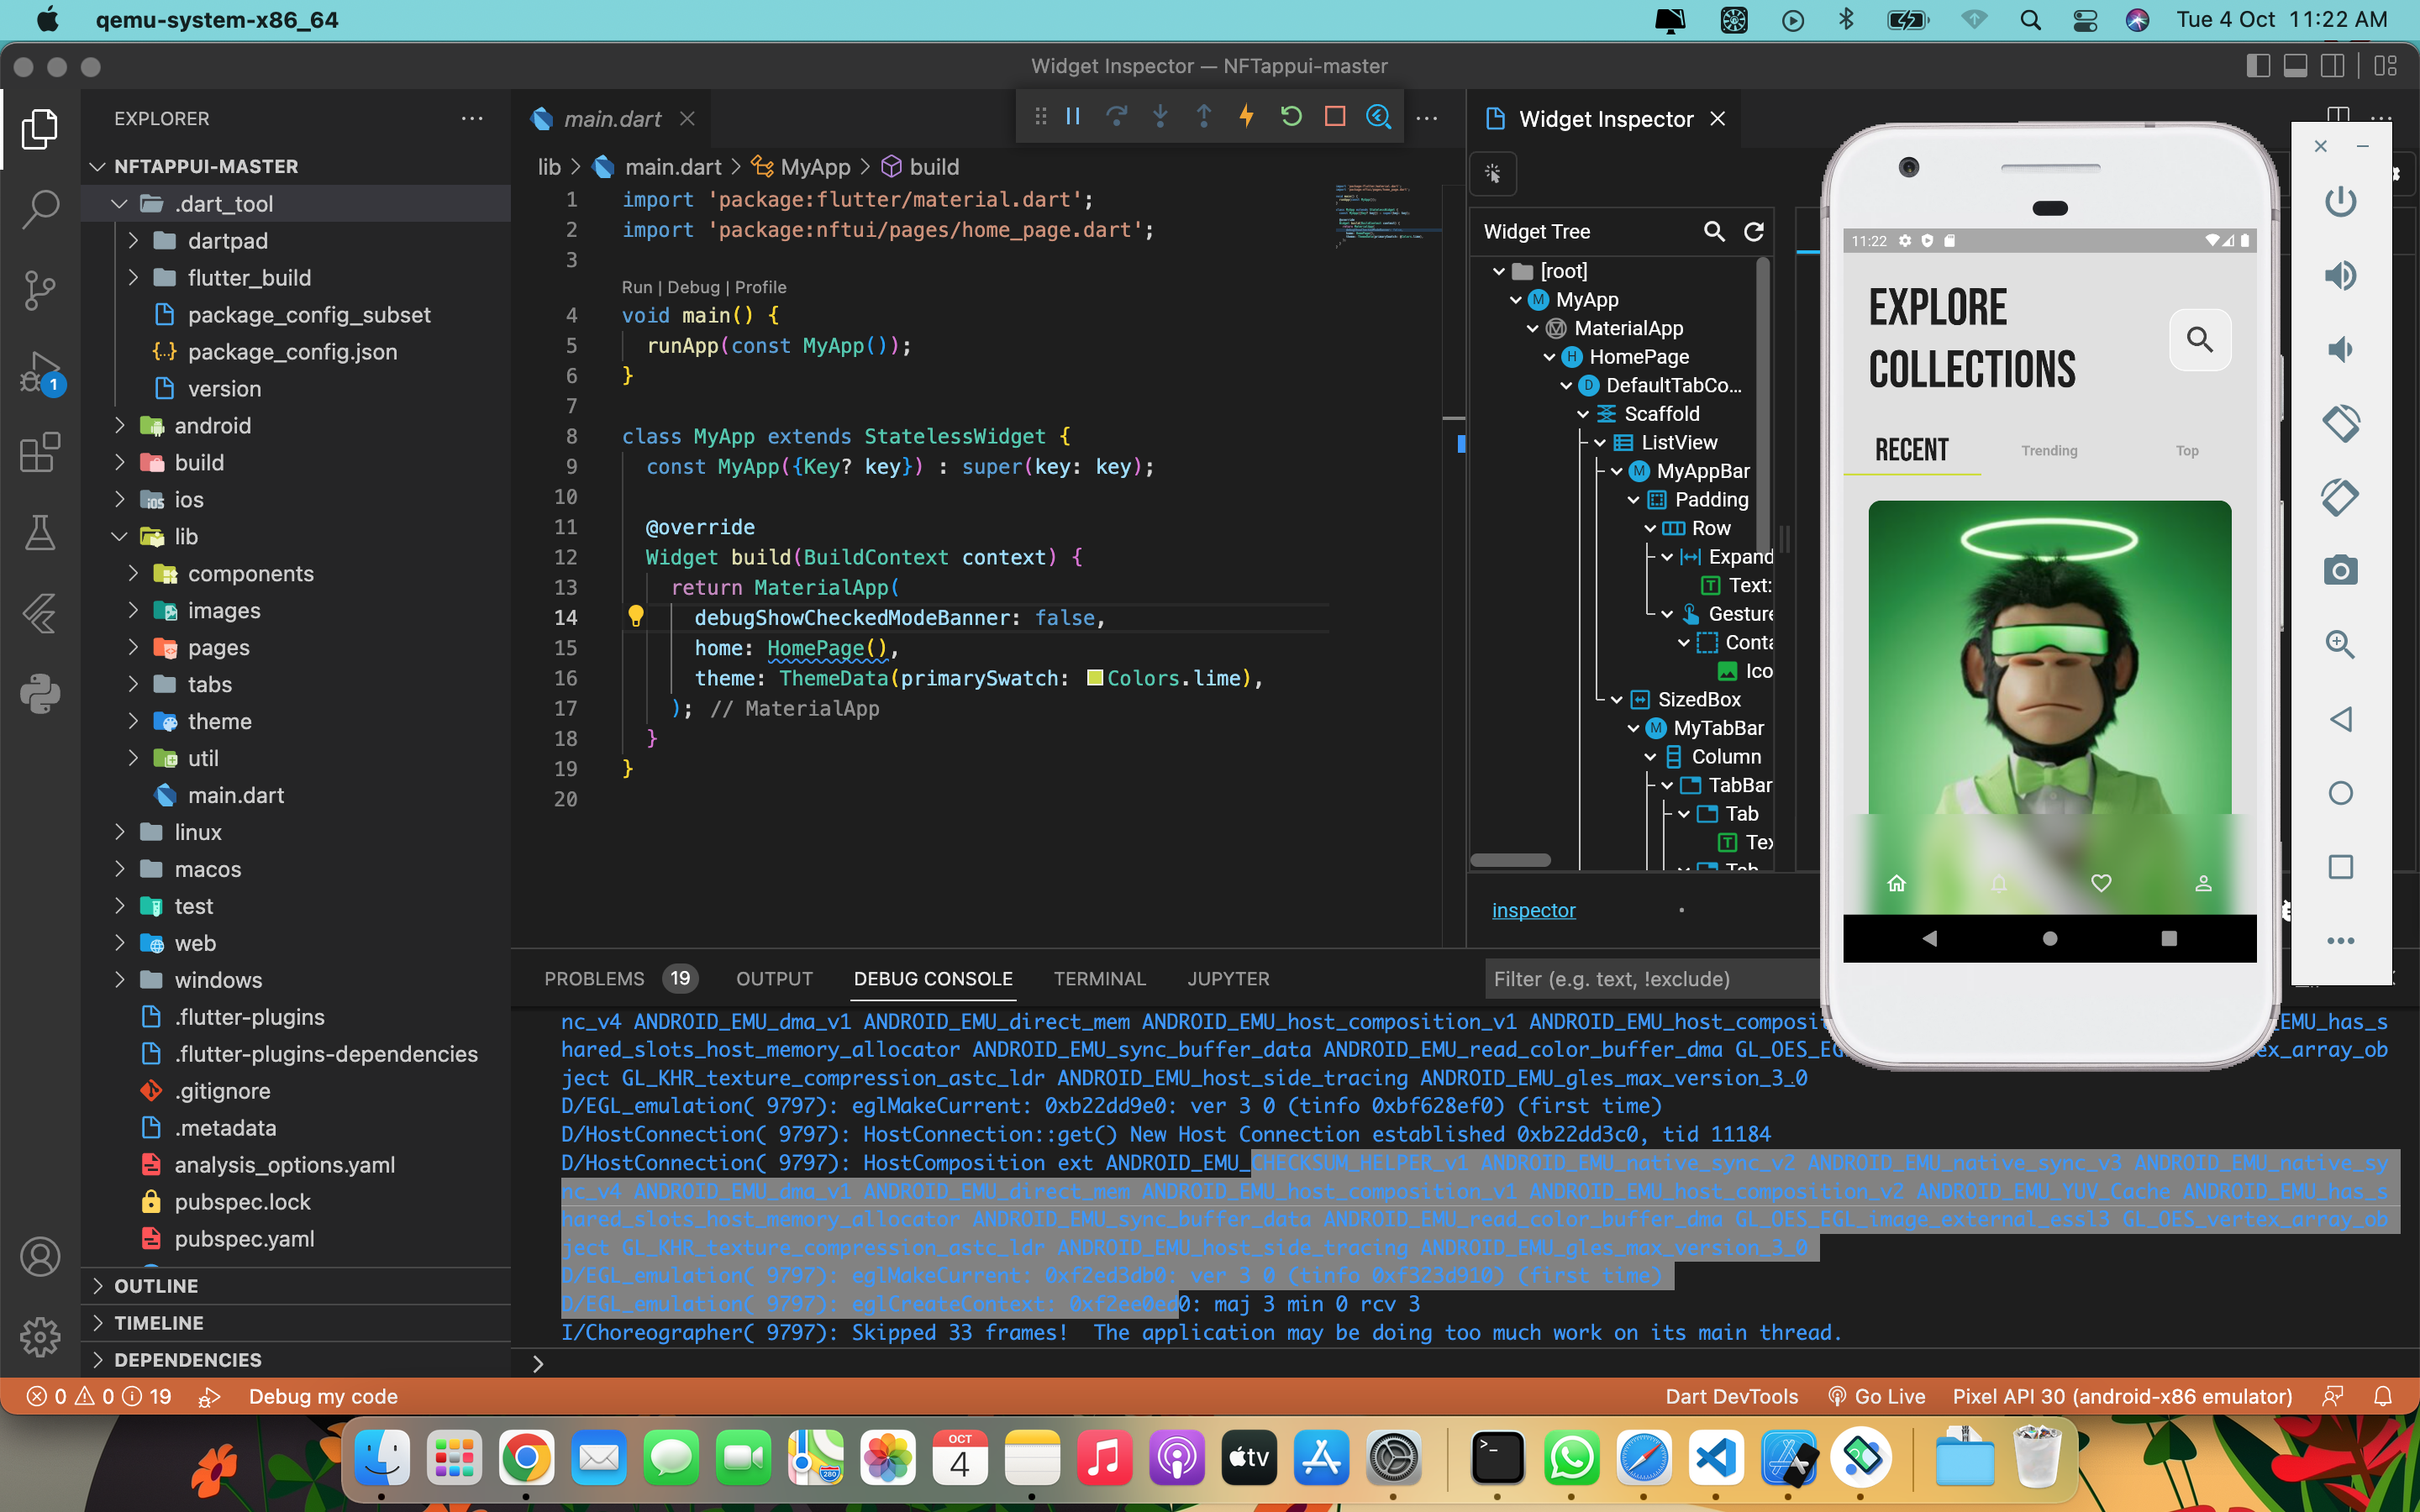Image resolution: width=2420 pixels, height=1512 pixels.
Task: Expand the android folder in Explorer
Action: pyautogui.click(x=122, y=425)
